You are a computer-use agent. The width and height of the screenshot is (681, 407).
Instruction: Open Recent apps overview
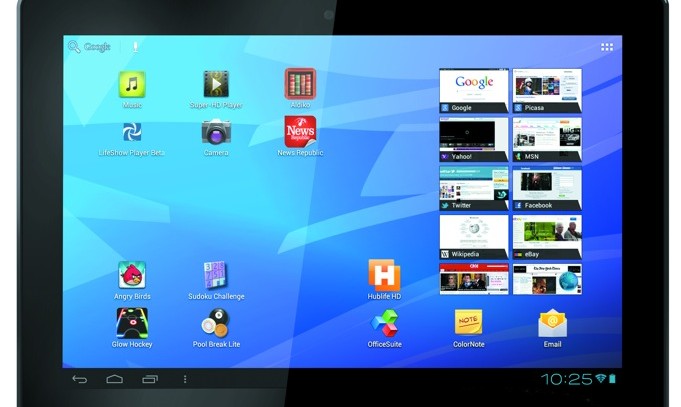click(x=150, y=379)
